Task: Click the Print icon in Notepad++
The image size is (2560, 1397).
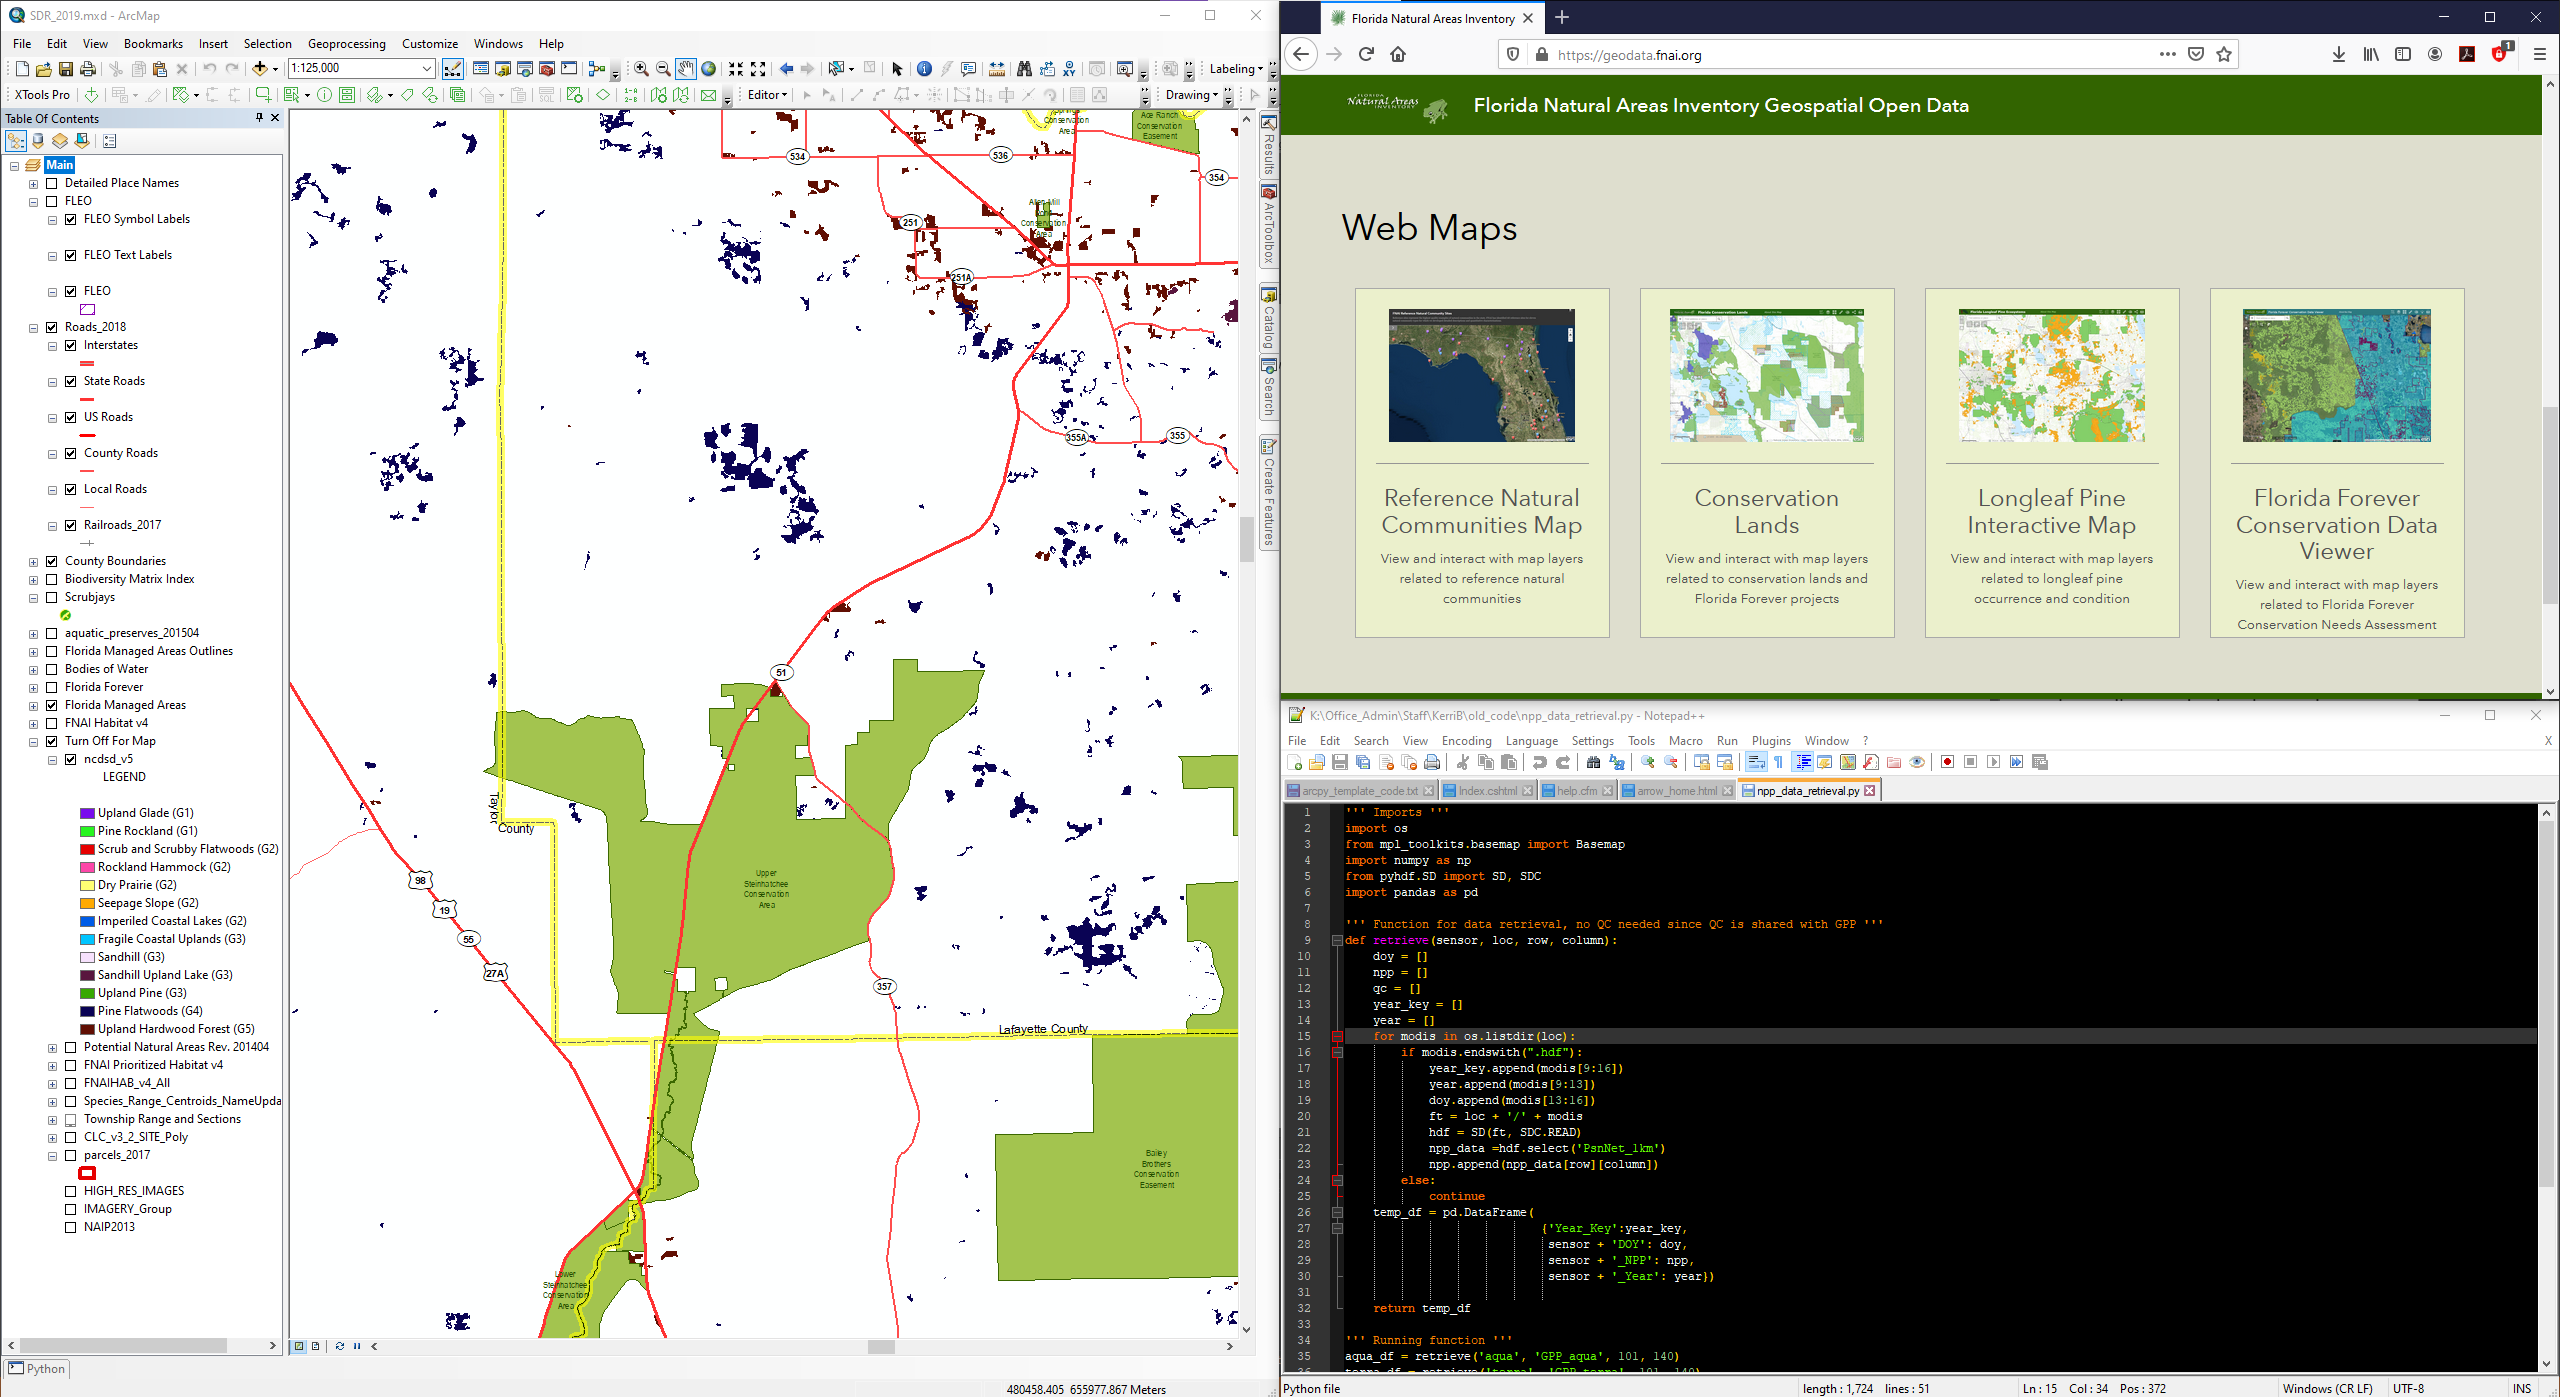Action: (1432, 763)
